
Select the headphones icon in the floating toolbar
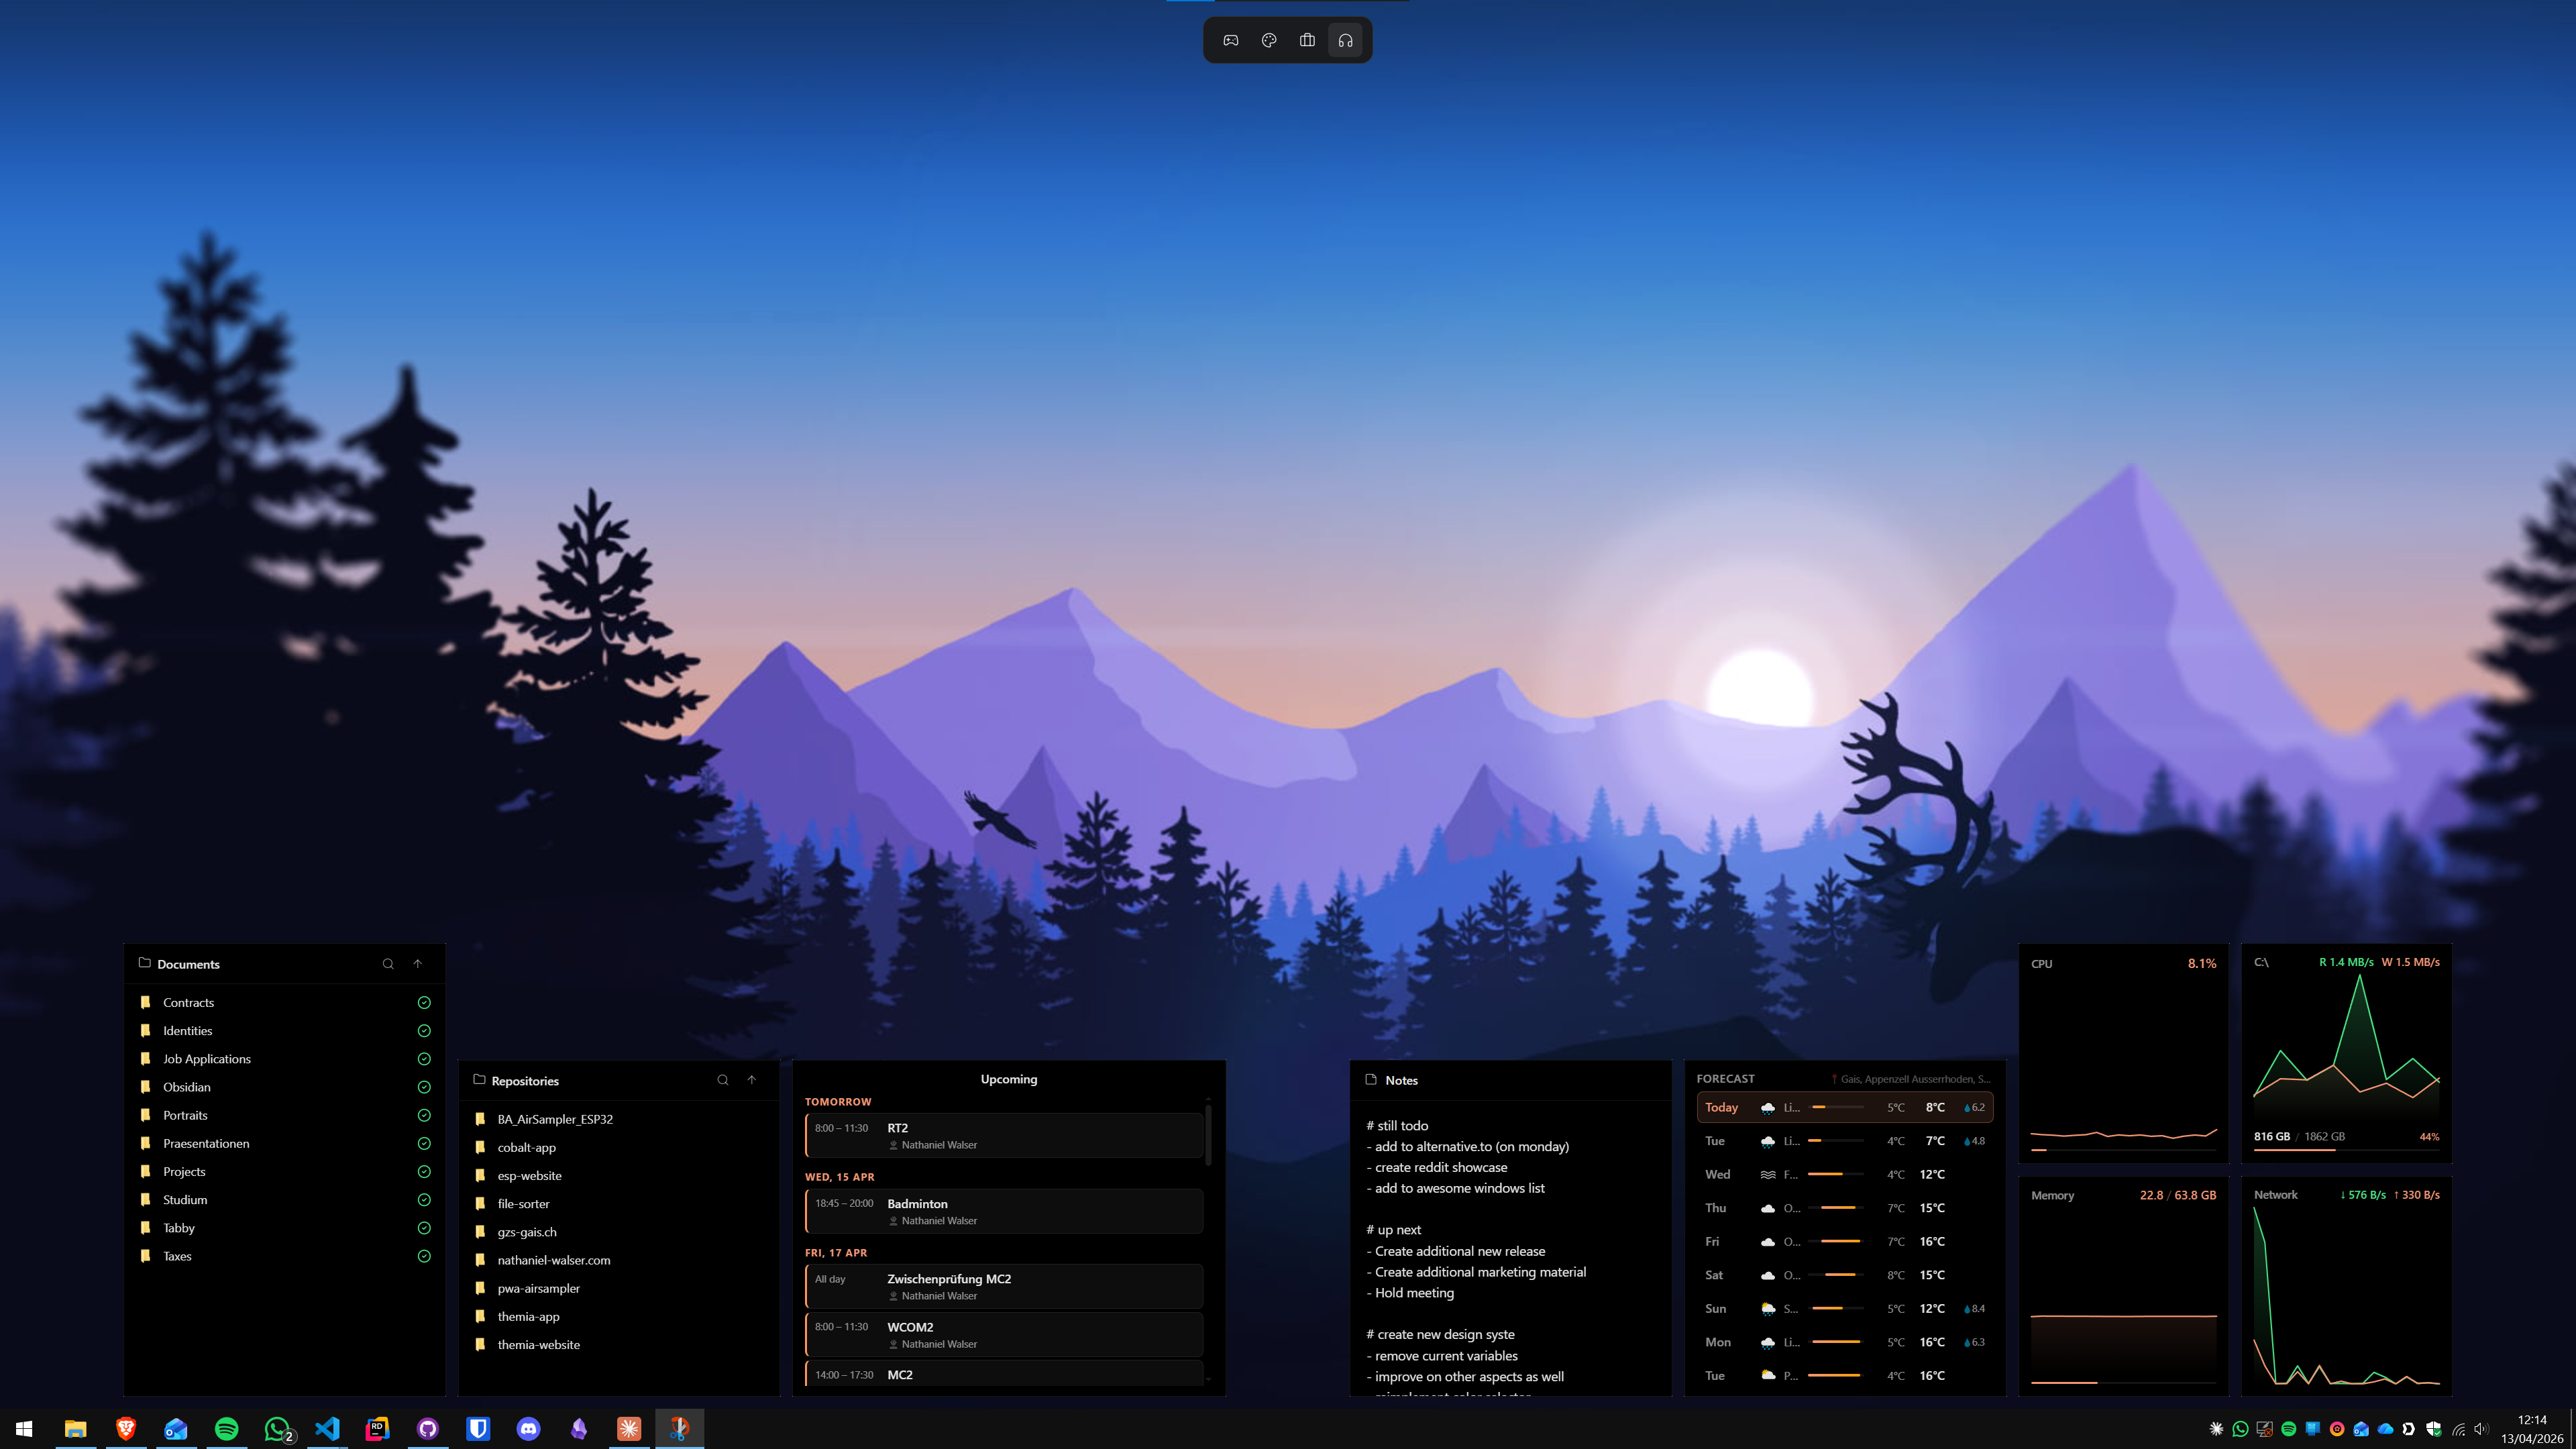[x=1345, y=40]
